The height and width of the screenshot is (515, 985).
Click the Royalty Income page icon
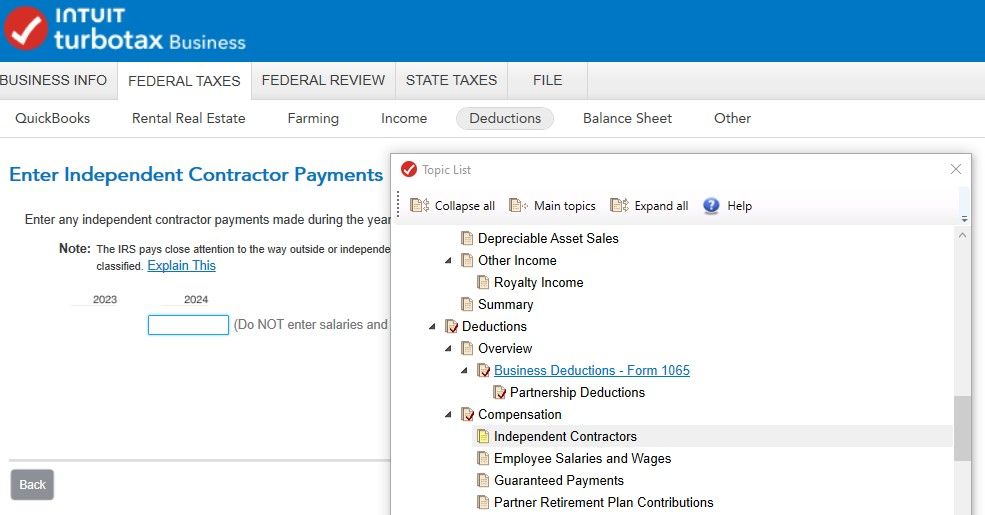(483, 283)
